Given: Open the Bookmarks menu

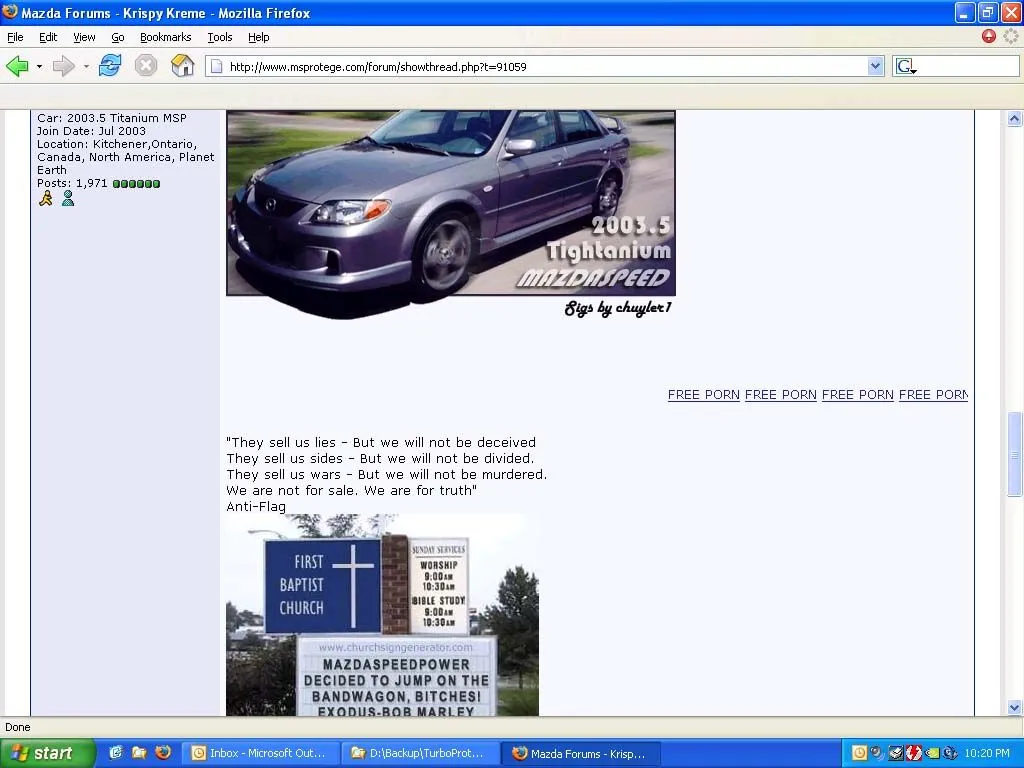Looking at the screenshot, I should [x=165, y=37].
